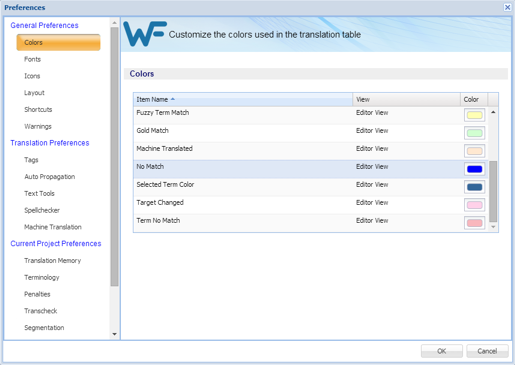Select the No Match row name
The image size is (515, 365).
[150, 166]
